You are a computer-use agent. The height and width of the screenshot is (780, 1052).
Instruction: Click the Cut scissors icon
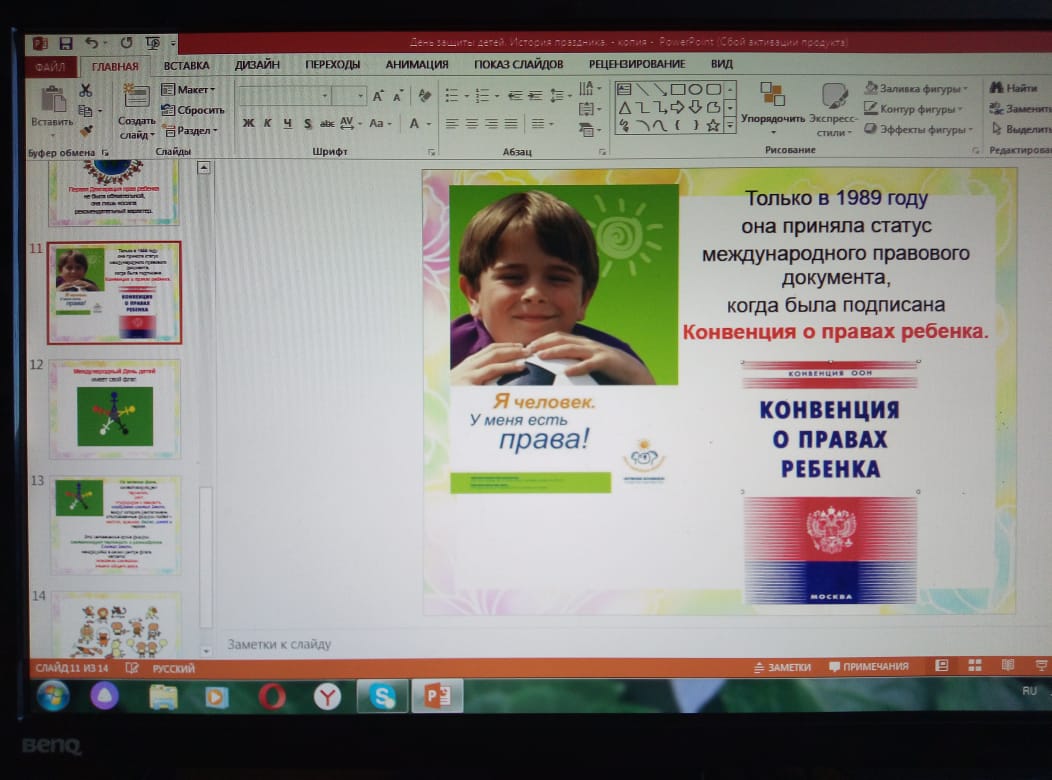pyautogui.click(x=85, y=91)
